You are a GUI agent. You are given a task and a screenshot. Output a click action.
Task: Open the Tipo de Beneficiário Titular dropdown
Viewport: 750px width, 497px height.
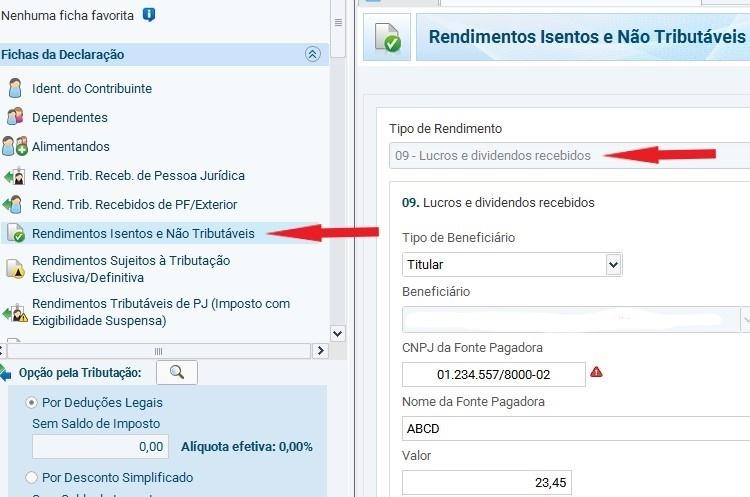512,265
